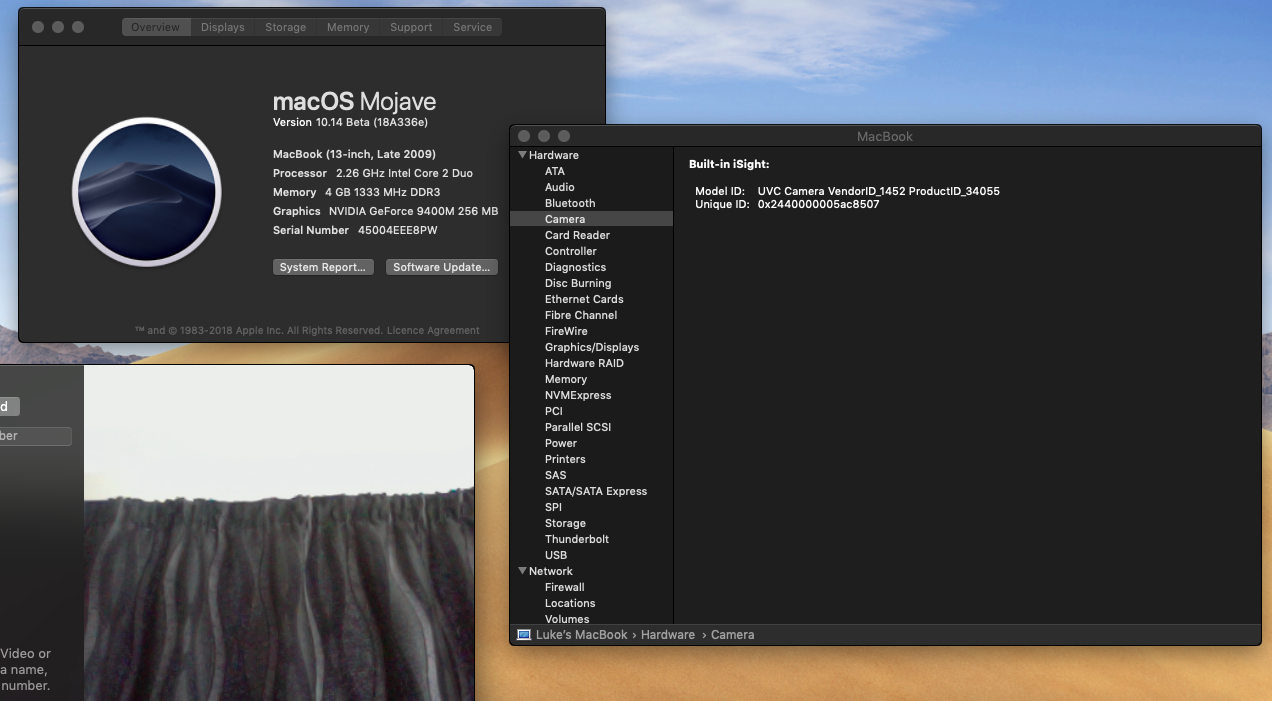Open Graphics/Displays entry
Viewport: 1272px width, 701px height.
pos(591,347)
